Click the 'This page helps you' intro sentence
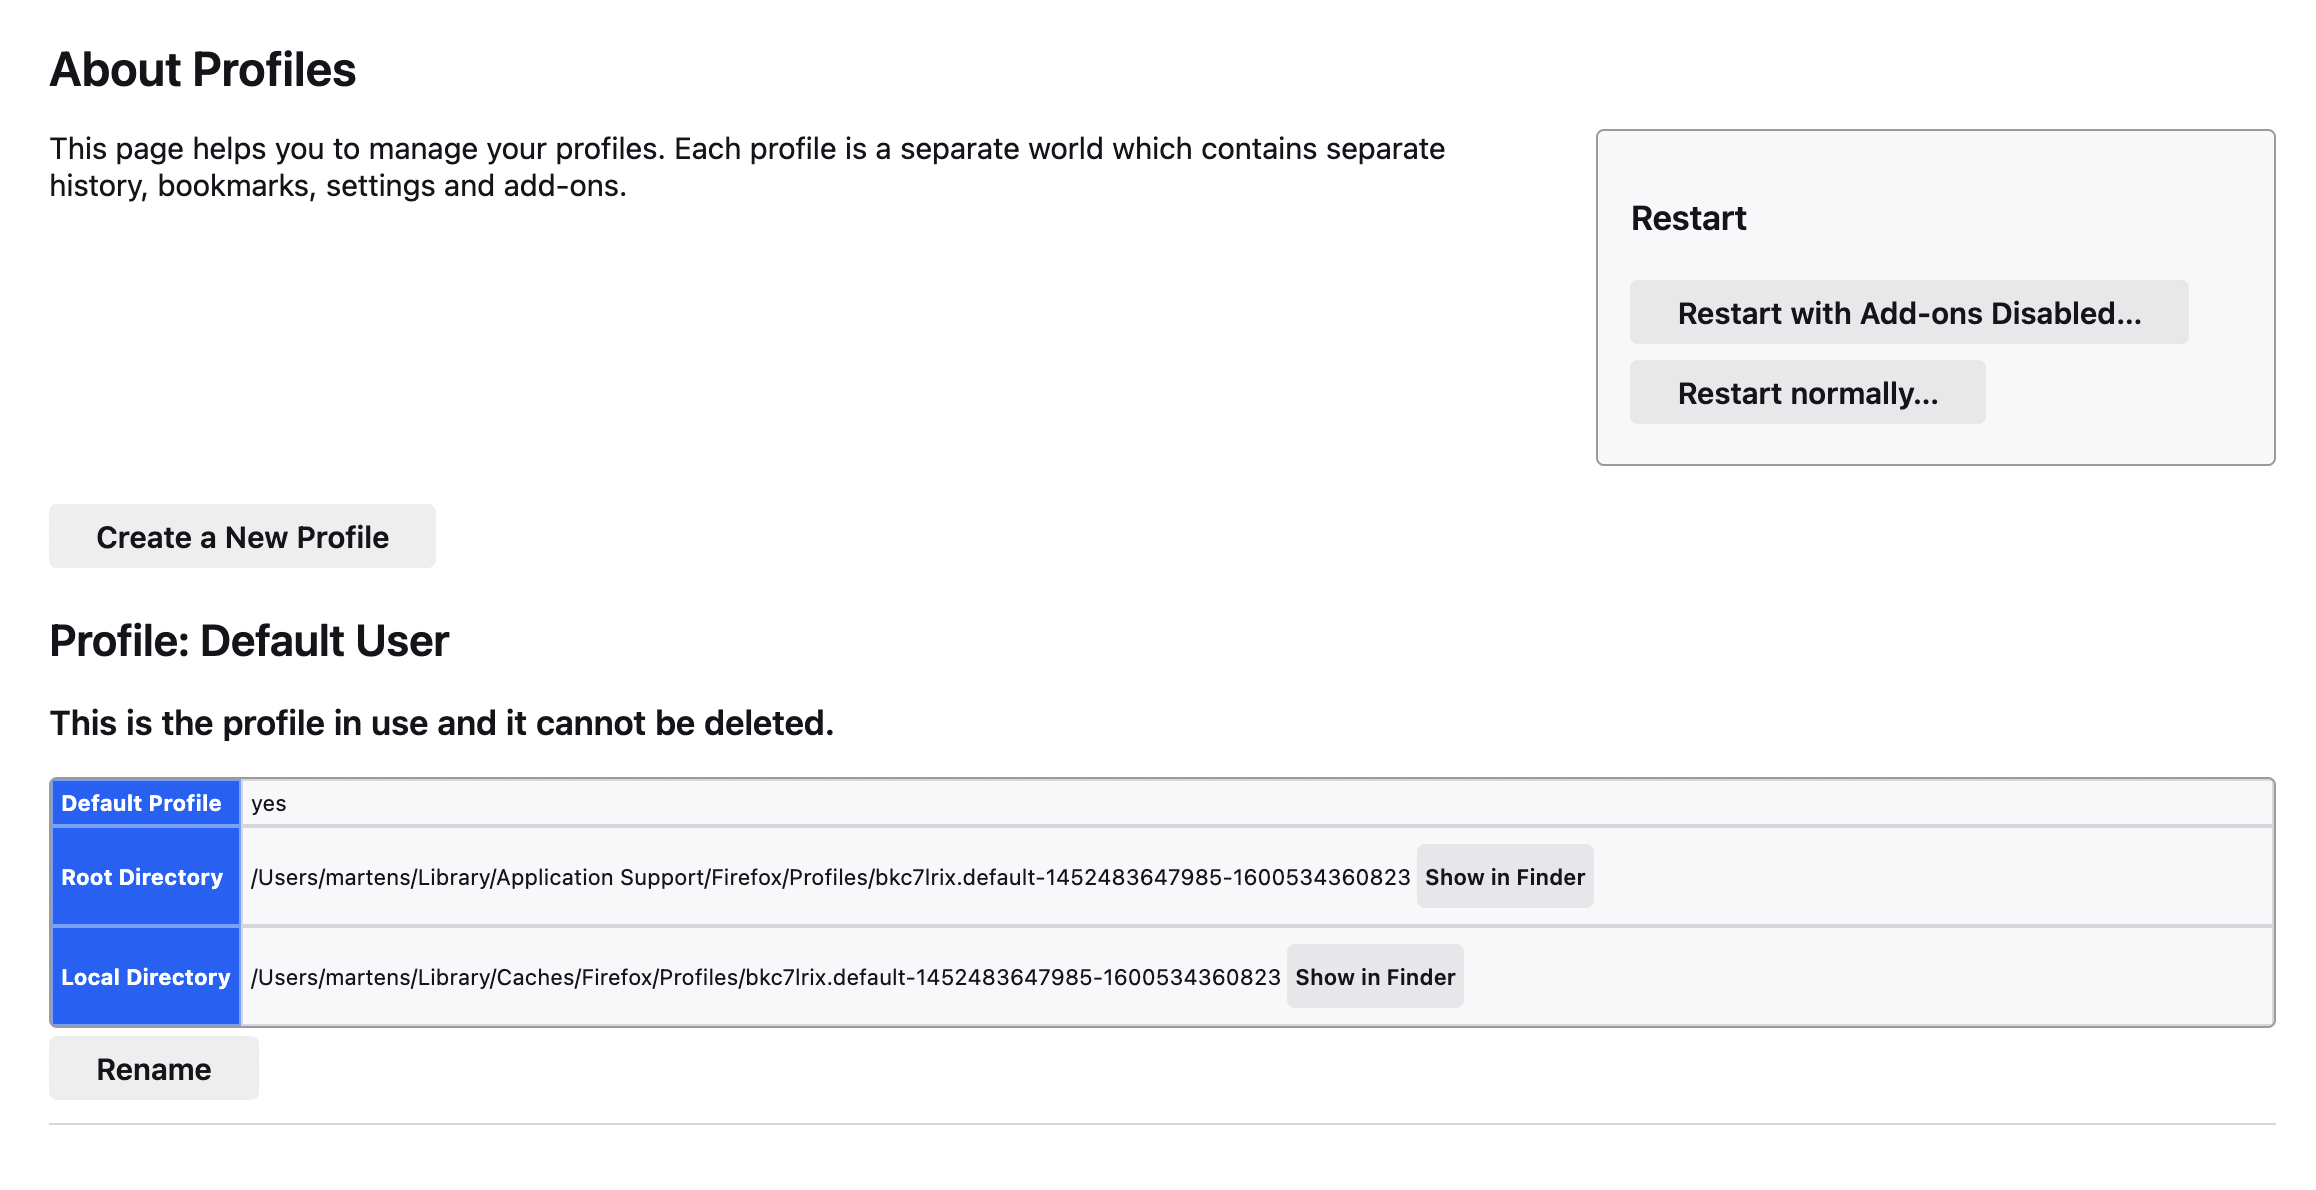 tap(747, 149)
